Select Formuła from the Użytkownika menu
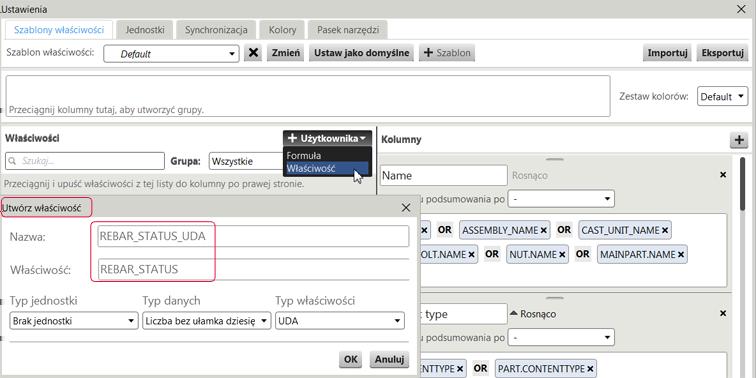 [x=303, y=156]
